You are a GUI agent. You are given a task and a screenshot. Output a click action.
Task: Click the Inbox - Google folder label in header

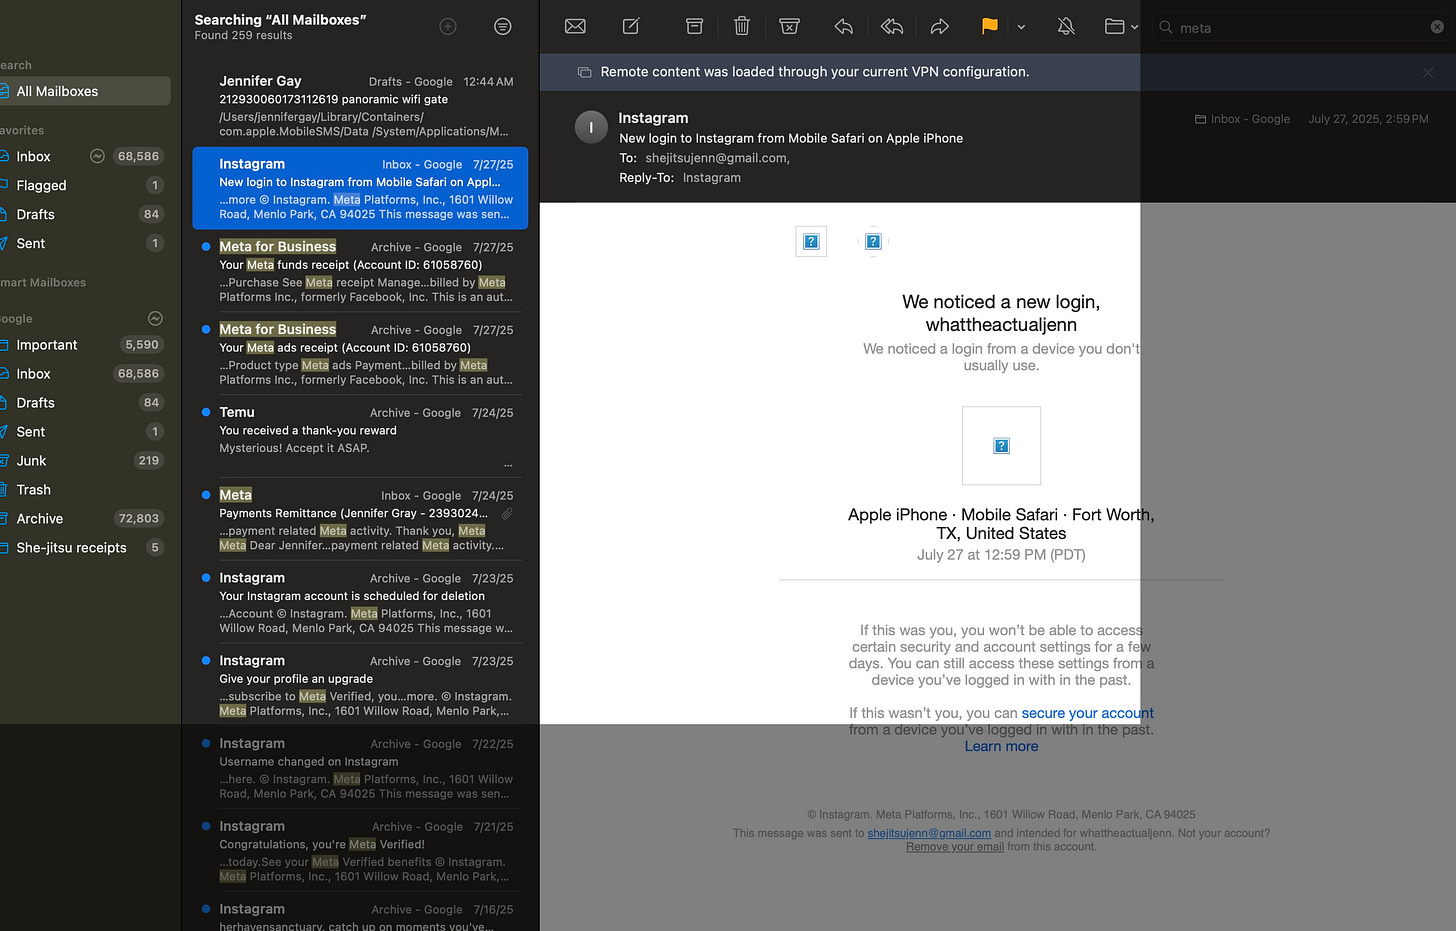(x=1242, y=119)
